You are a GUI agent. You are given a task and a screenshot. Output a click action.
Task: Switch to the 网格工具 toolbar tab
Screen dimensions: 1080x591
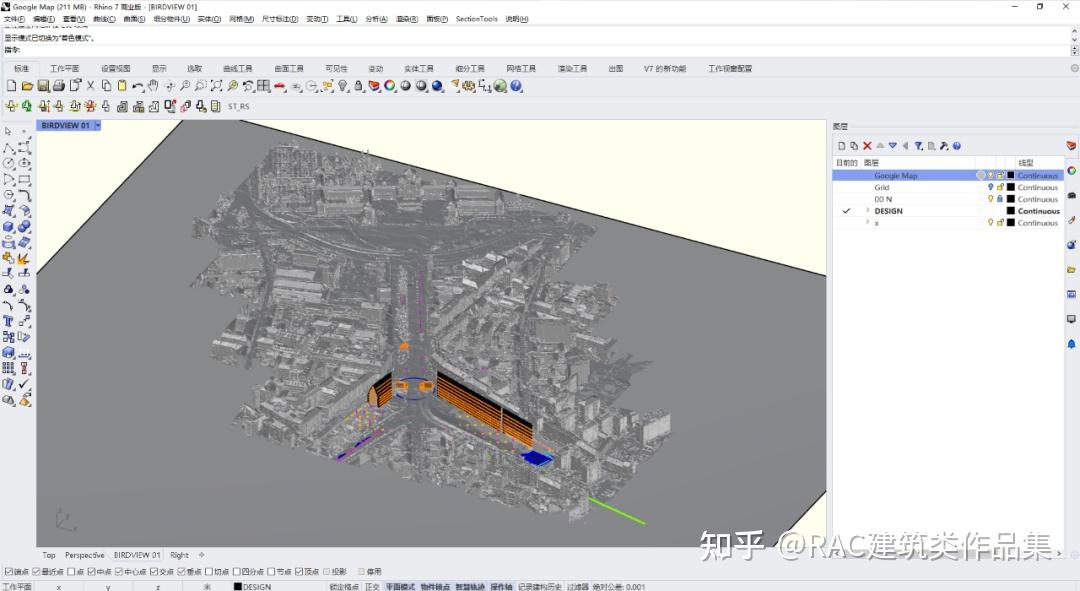coord(521,69)
